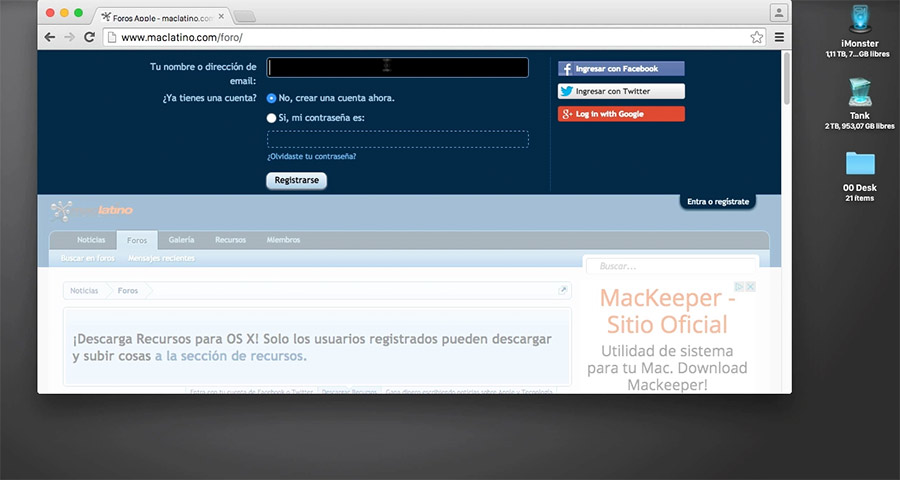Select 'No, crear una cuenta ahora' option

pos(271,98)
